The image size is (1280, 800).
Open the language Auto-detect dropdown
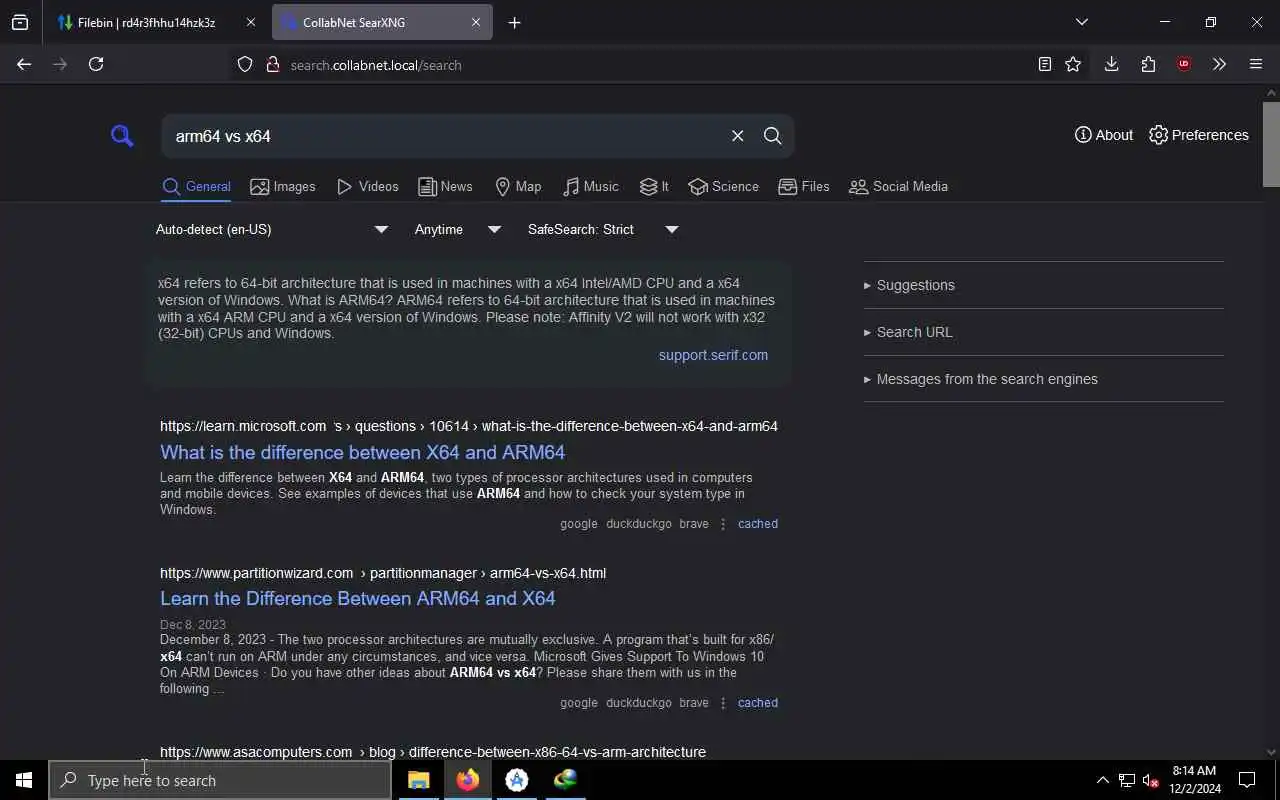coord(272,230)
